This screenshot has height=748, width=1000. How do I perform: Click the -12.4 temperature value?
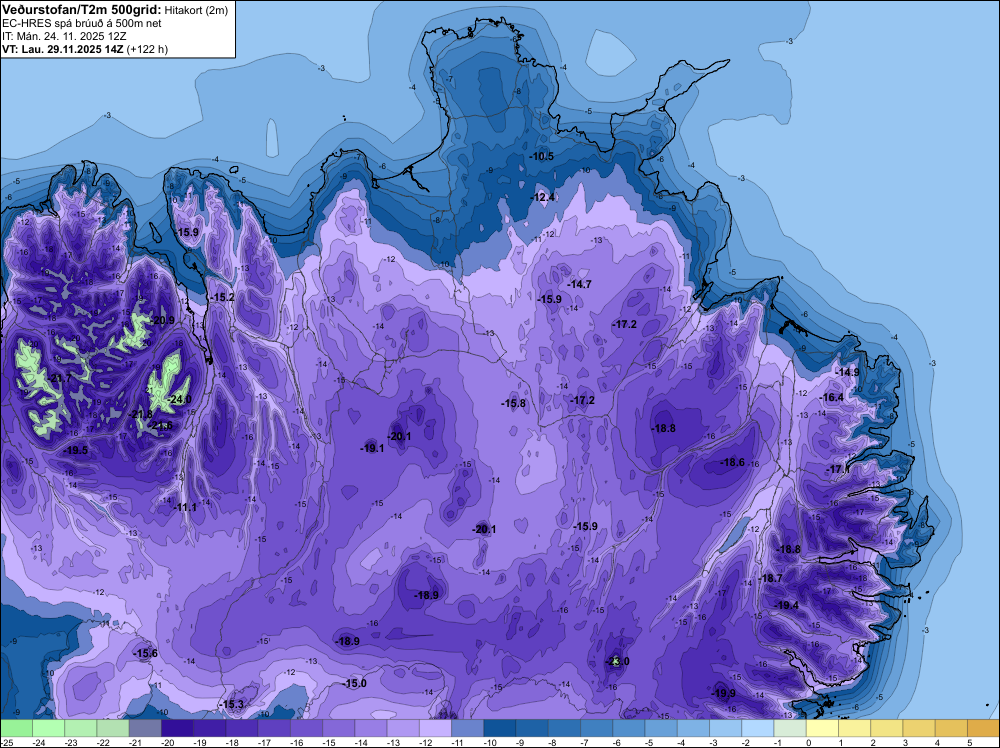pos(543,198)
